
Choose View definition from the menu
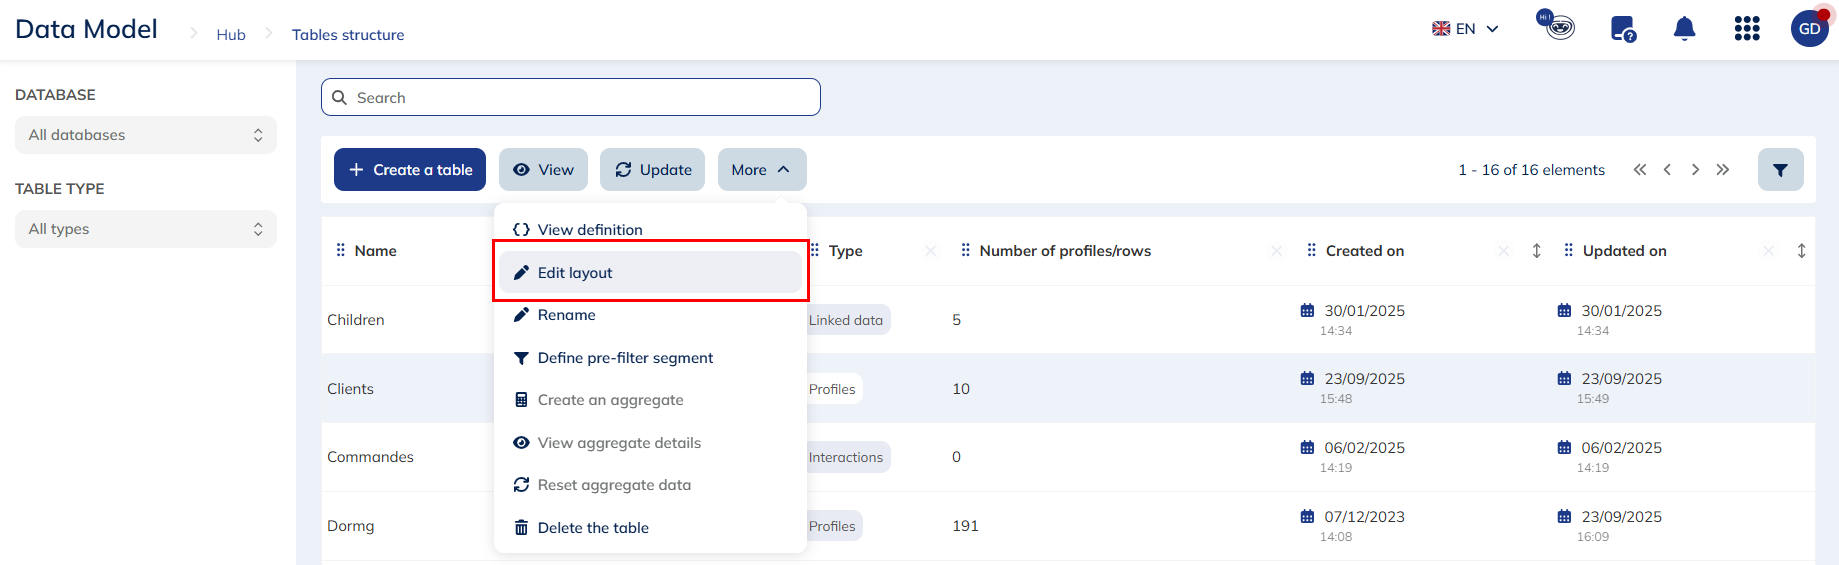pos(650,230)
